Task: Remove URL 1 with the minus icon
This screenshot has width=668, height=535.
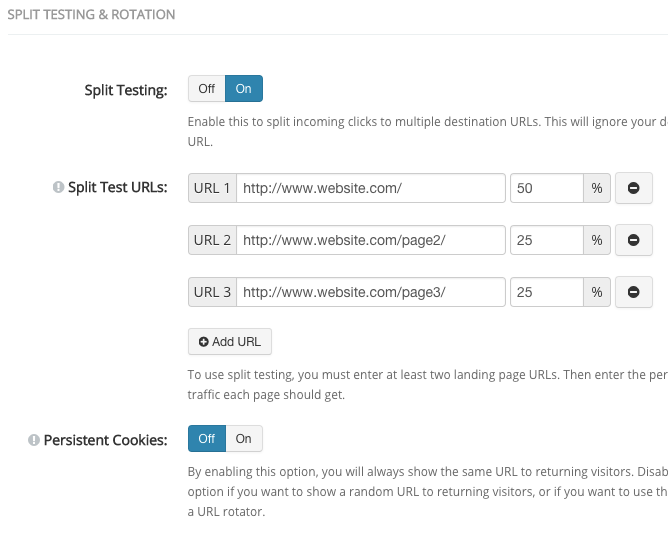Action: pos(633,188)
